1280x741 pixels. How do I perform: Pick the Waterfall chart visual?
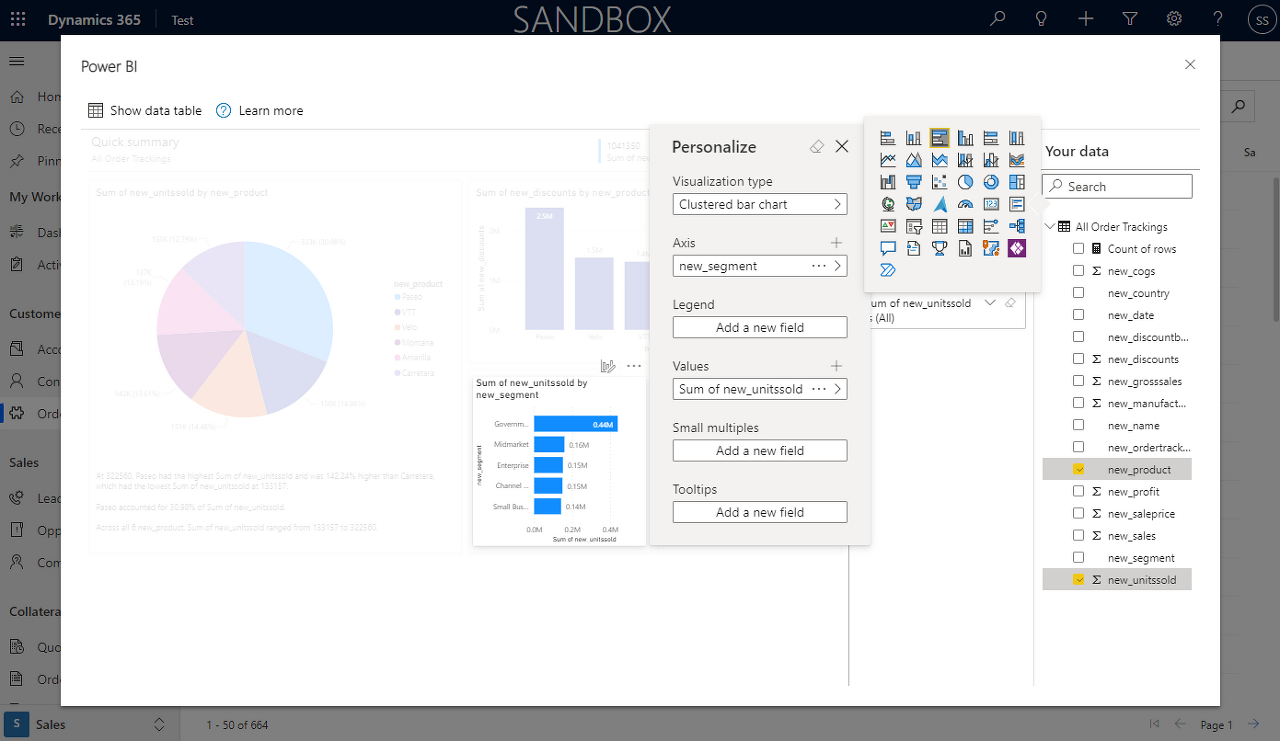[887, 182]
